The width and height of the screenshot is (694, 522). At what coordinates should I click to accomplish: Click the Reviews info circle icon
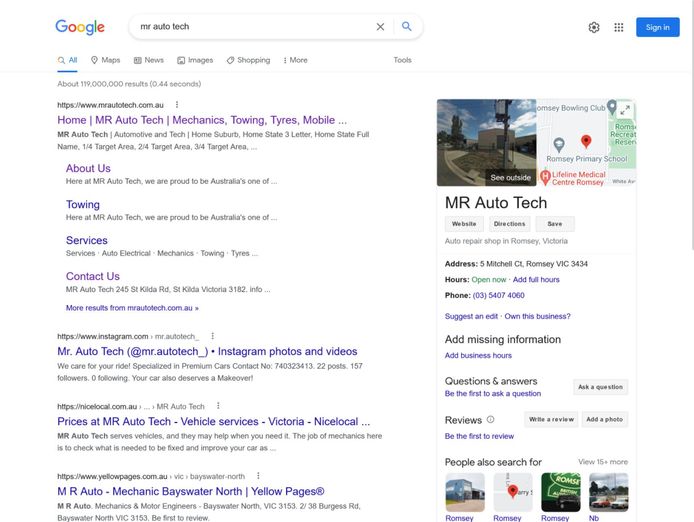(x=490, y=419)
